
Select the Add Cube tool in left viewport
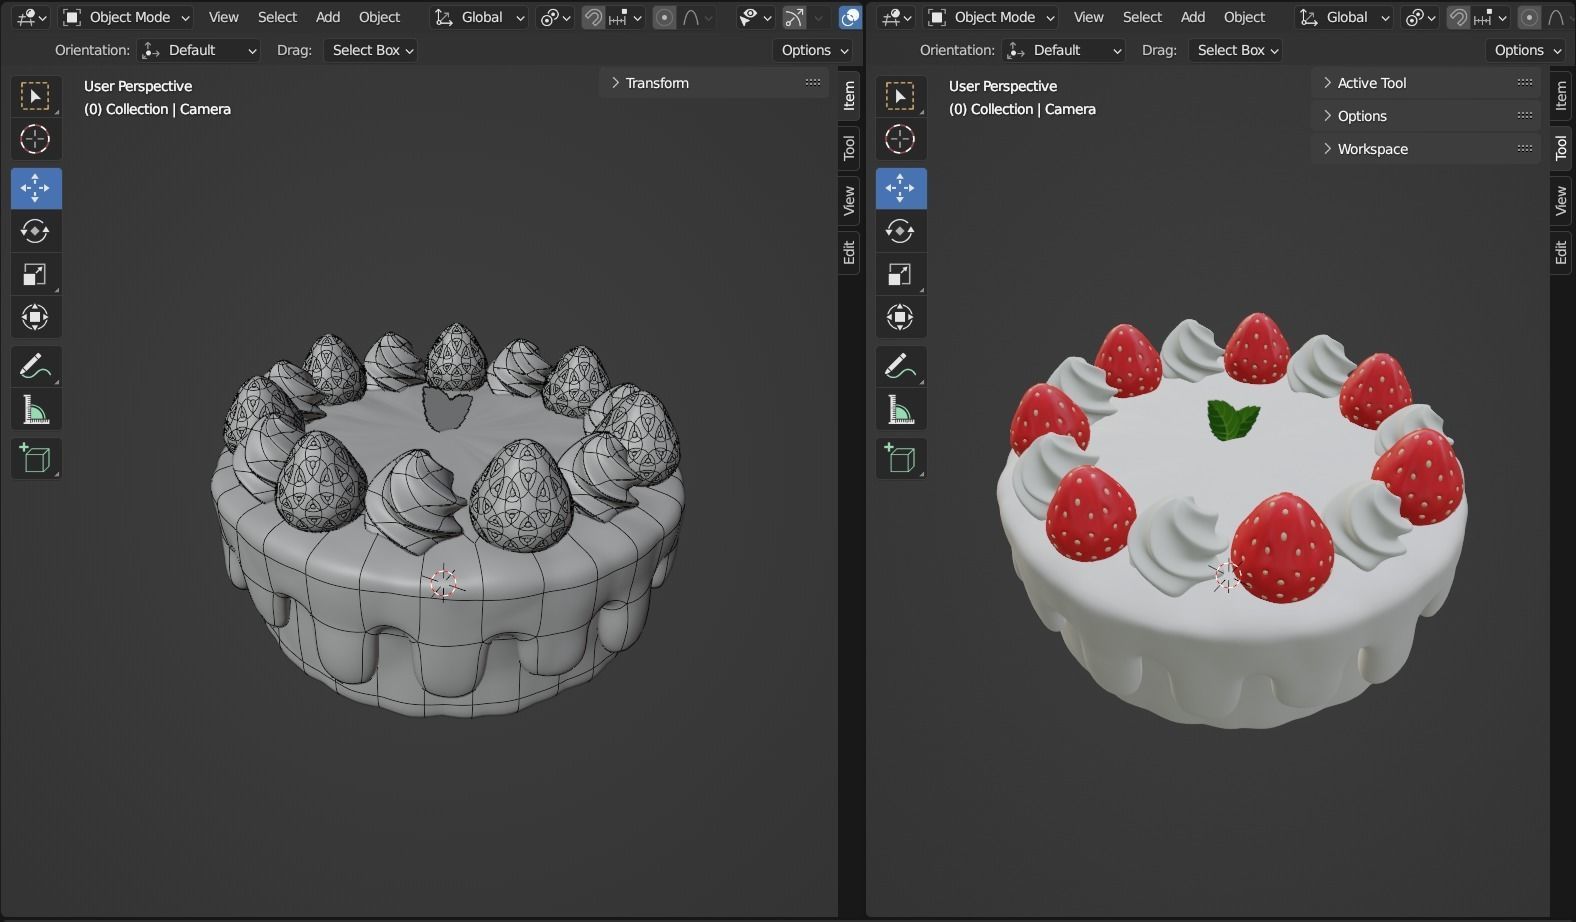tap(36, 458)
